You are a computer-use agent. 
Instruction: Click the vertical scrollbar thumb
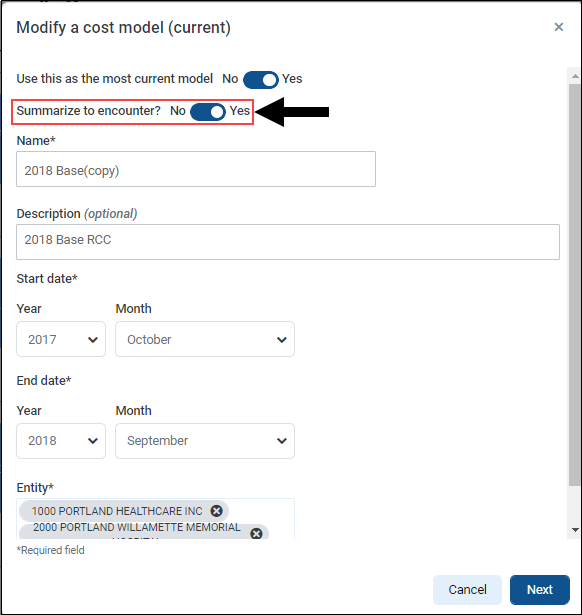click(x=575, y=285)
